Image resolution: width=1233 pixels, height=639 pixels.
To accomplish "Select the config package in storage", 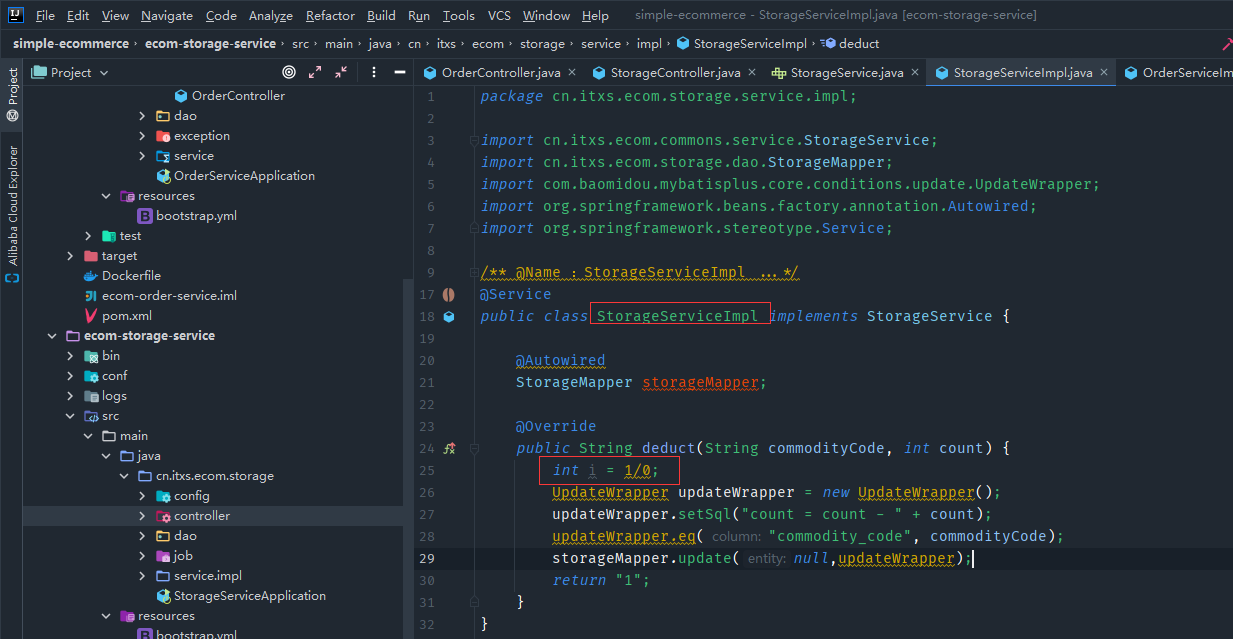I will tap(191, 495).
